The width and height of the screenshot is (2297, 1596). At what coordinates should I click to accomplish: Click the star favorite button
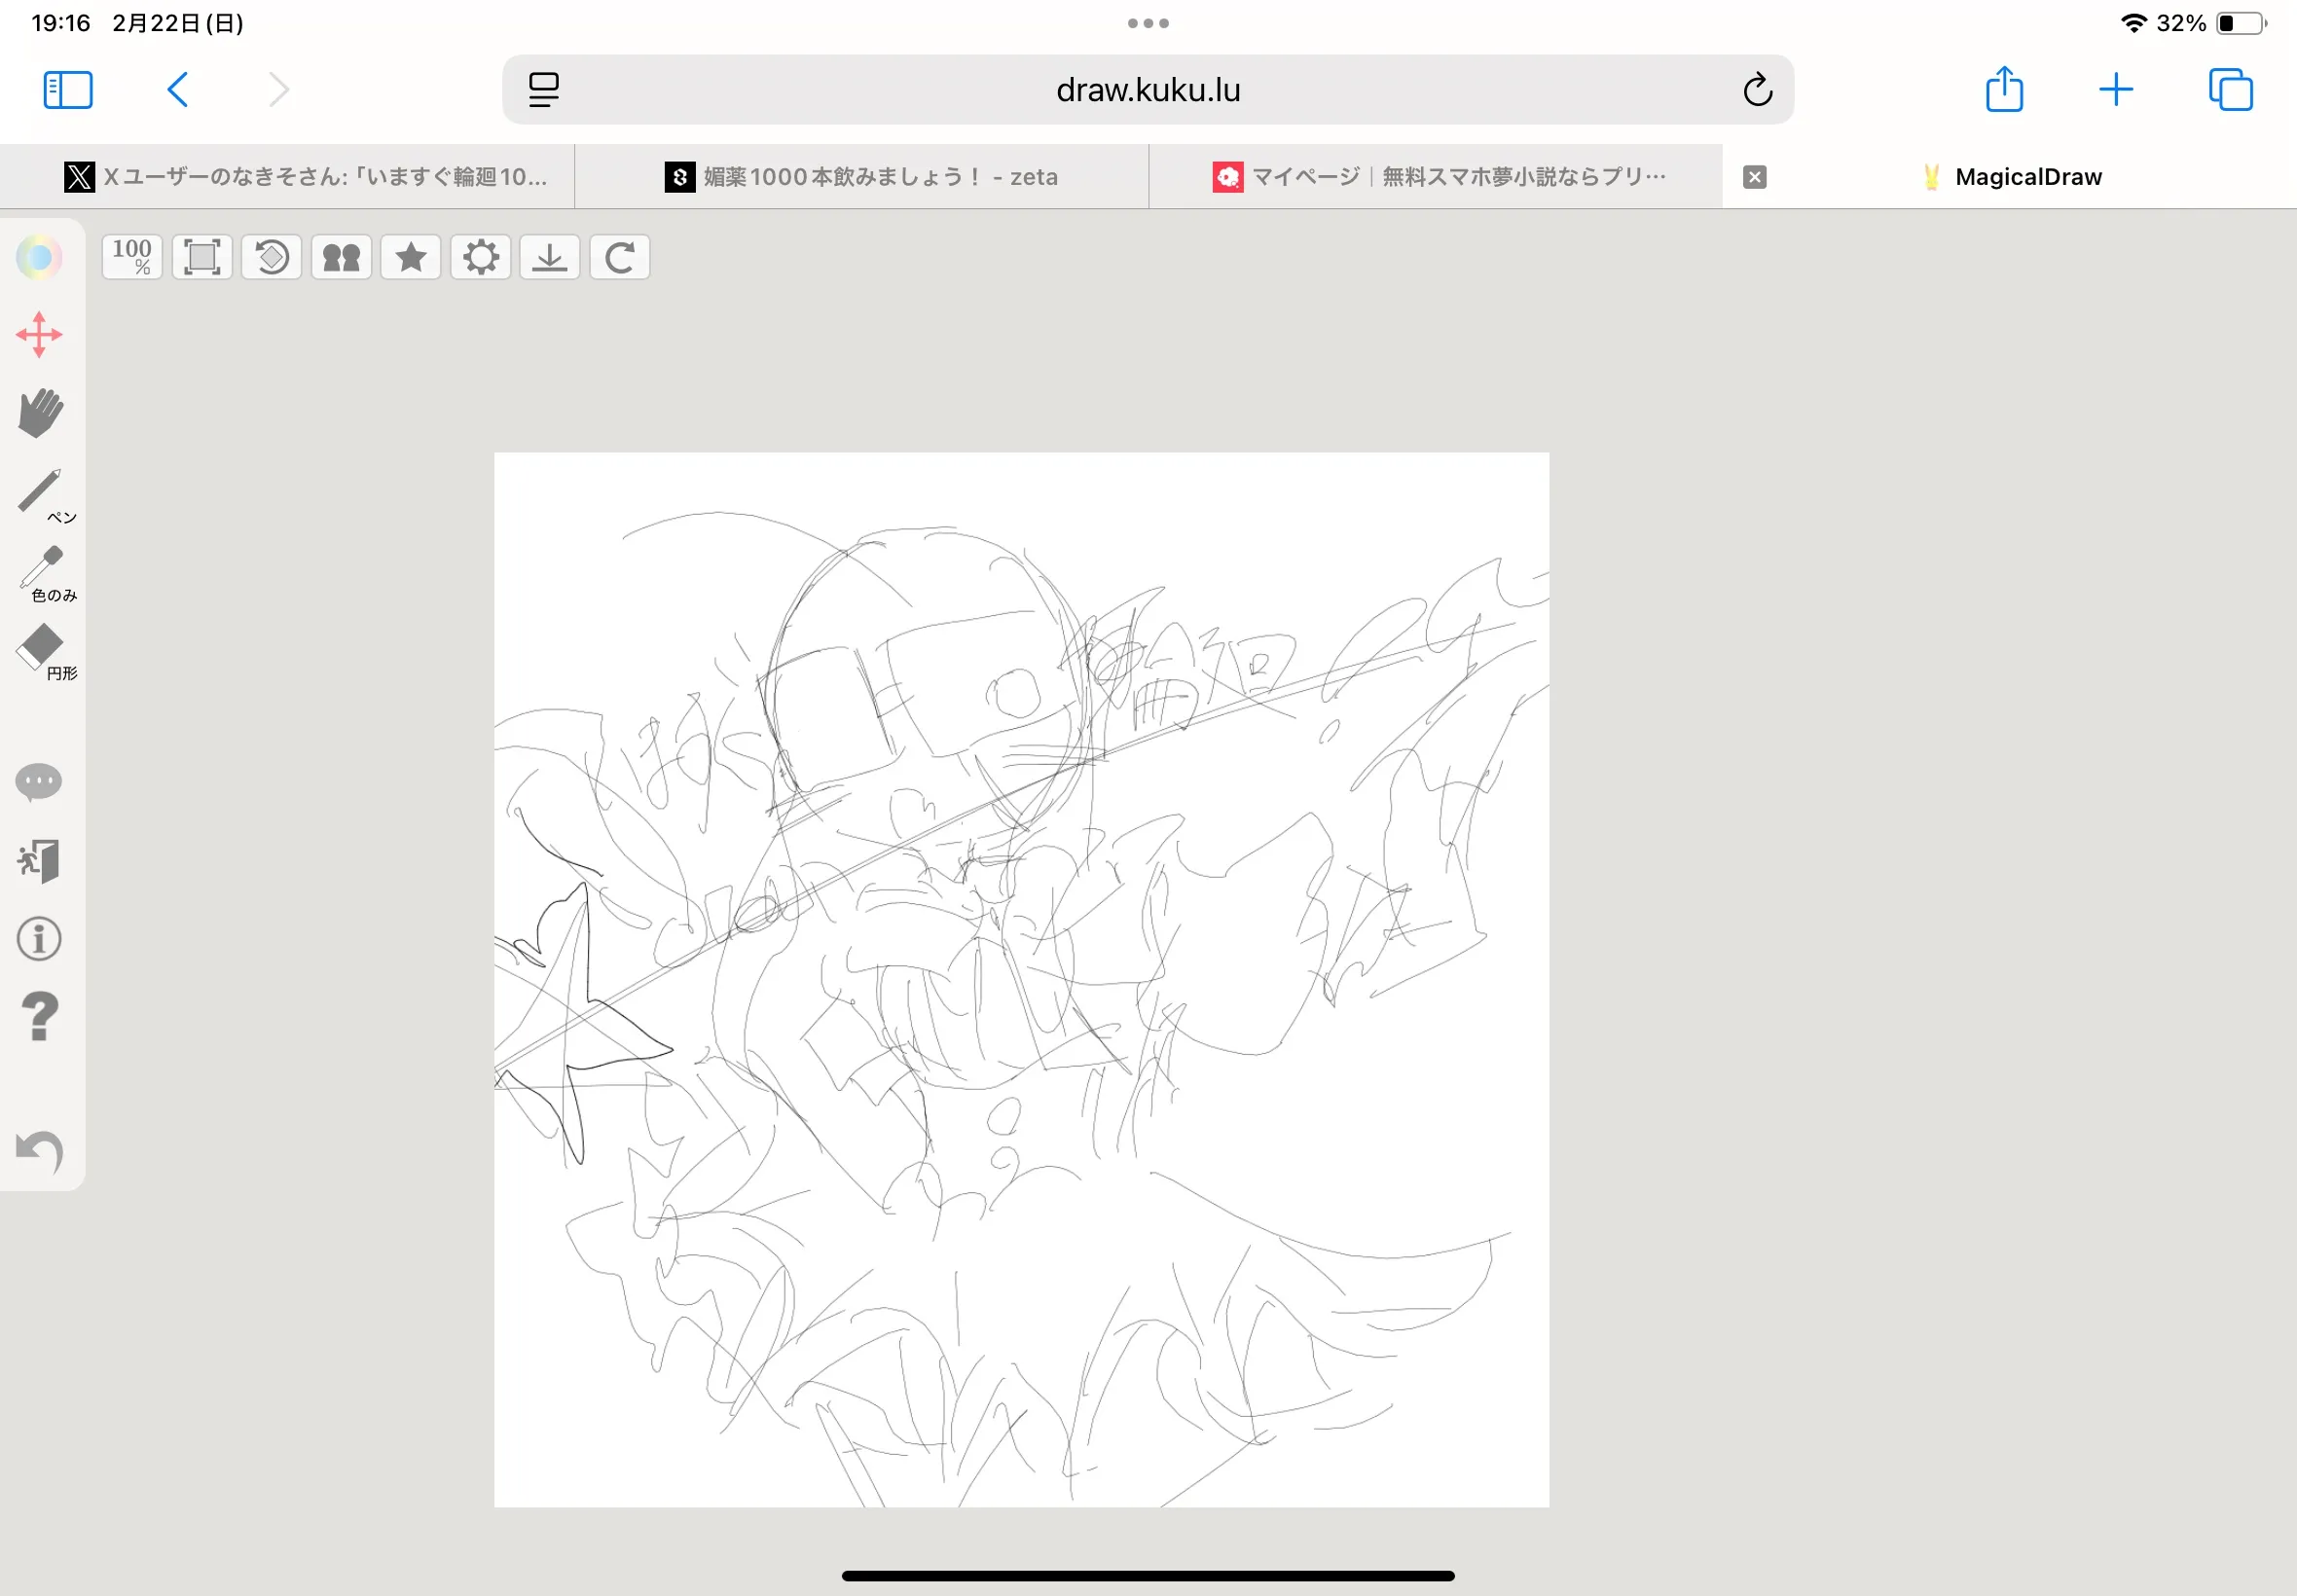click(x=411, y=257)
